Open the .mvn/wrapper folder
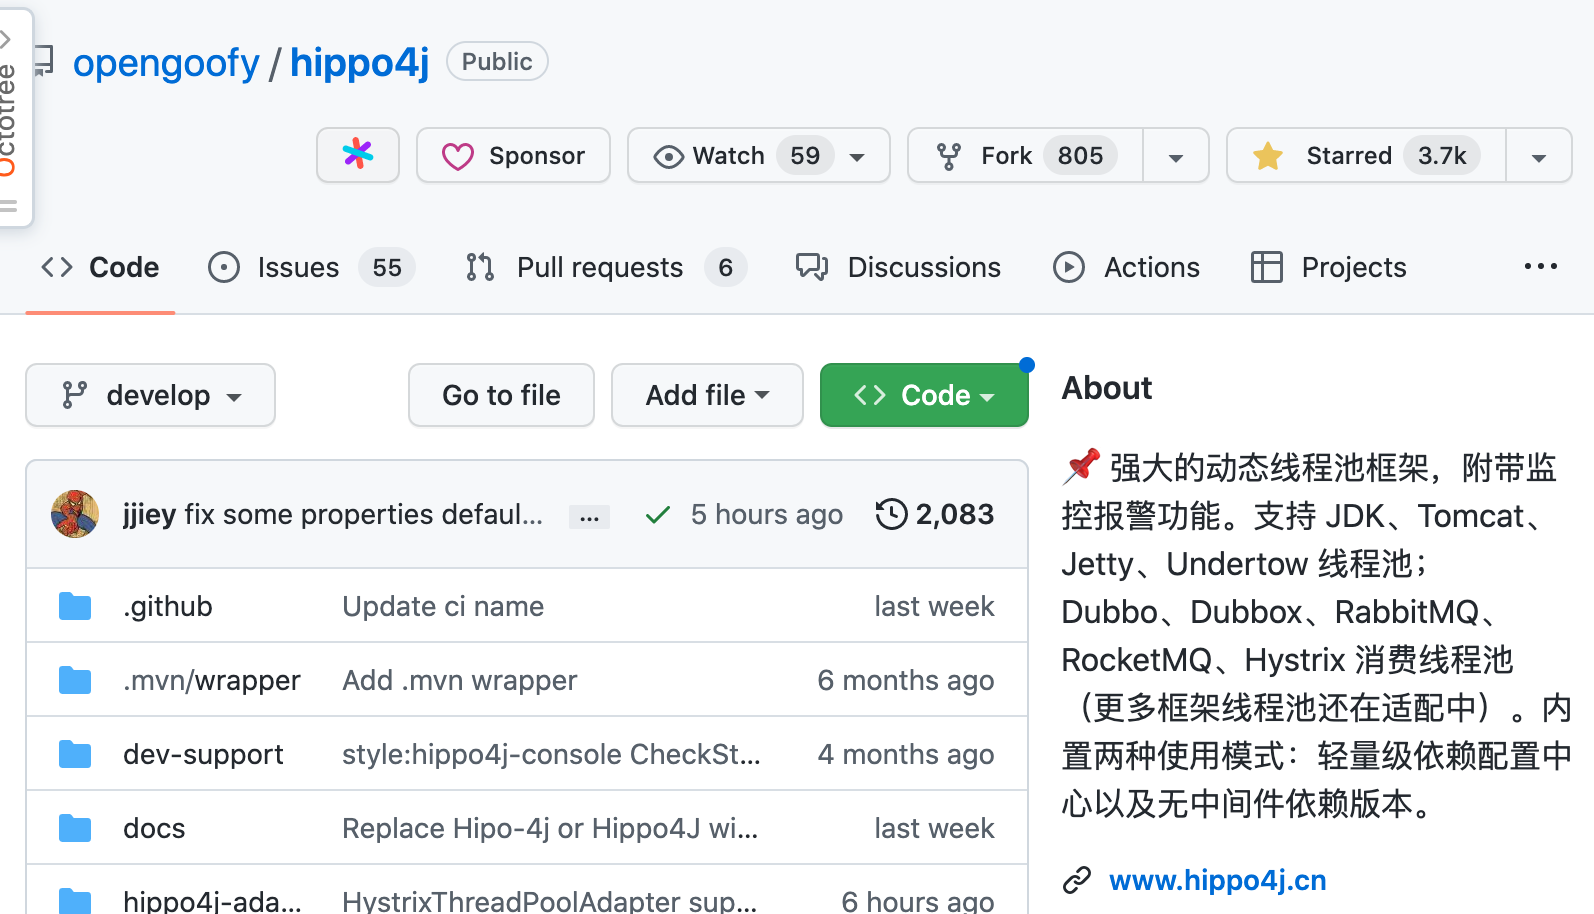 pyautogui.click(x=212, y=680)
